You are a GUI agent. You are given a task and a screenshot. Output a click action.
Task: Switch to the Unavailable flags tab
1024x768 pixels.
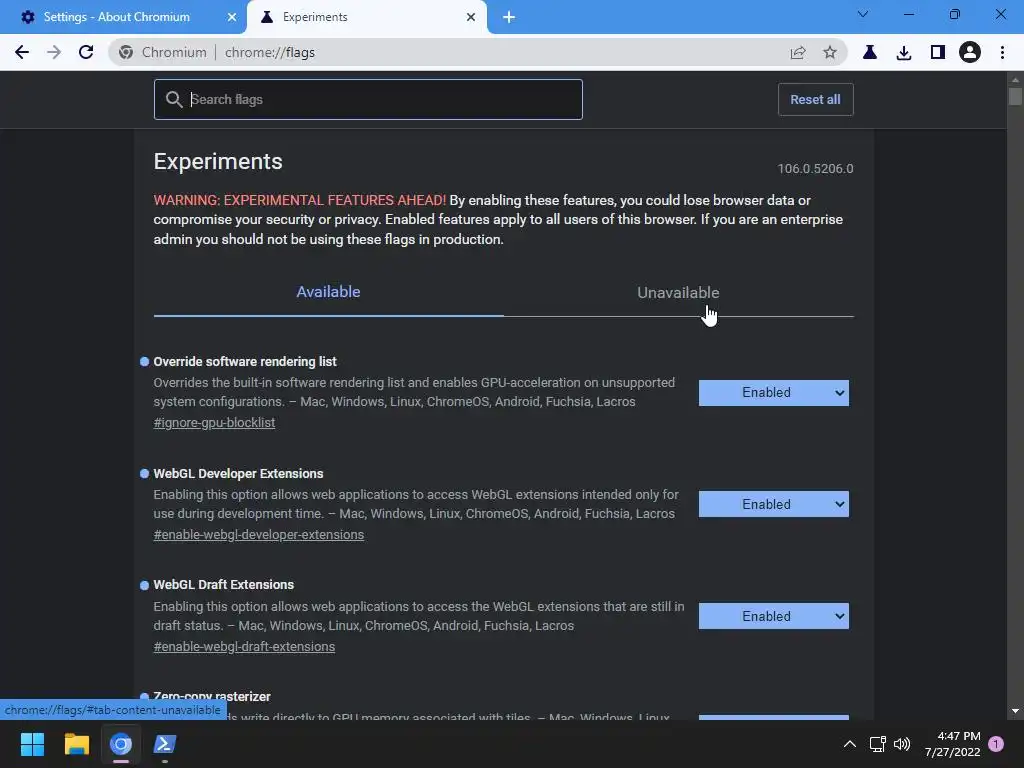click(679, 293)
